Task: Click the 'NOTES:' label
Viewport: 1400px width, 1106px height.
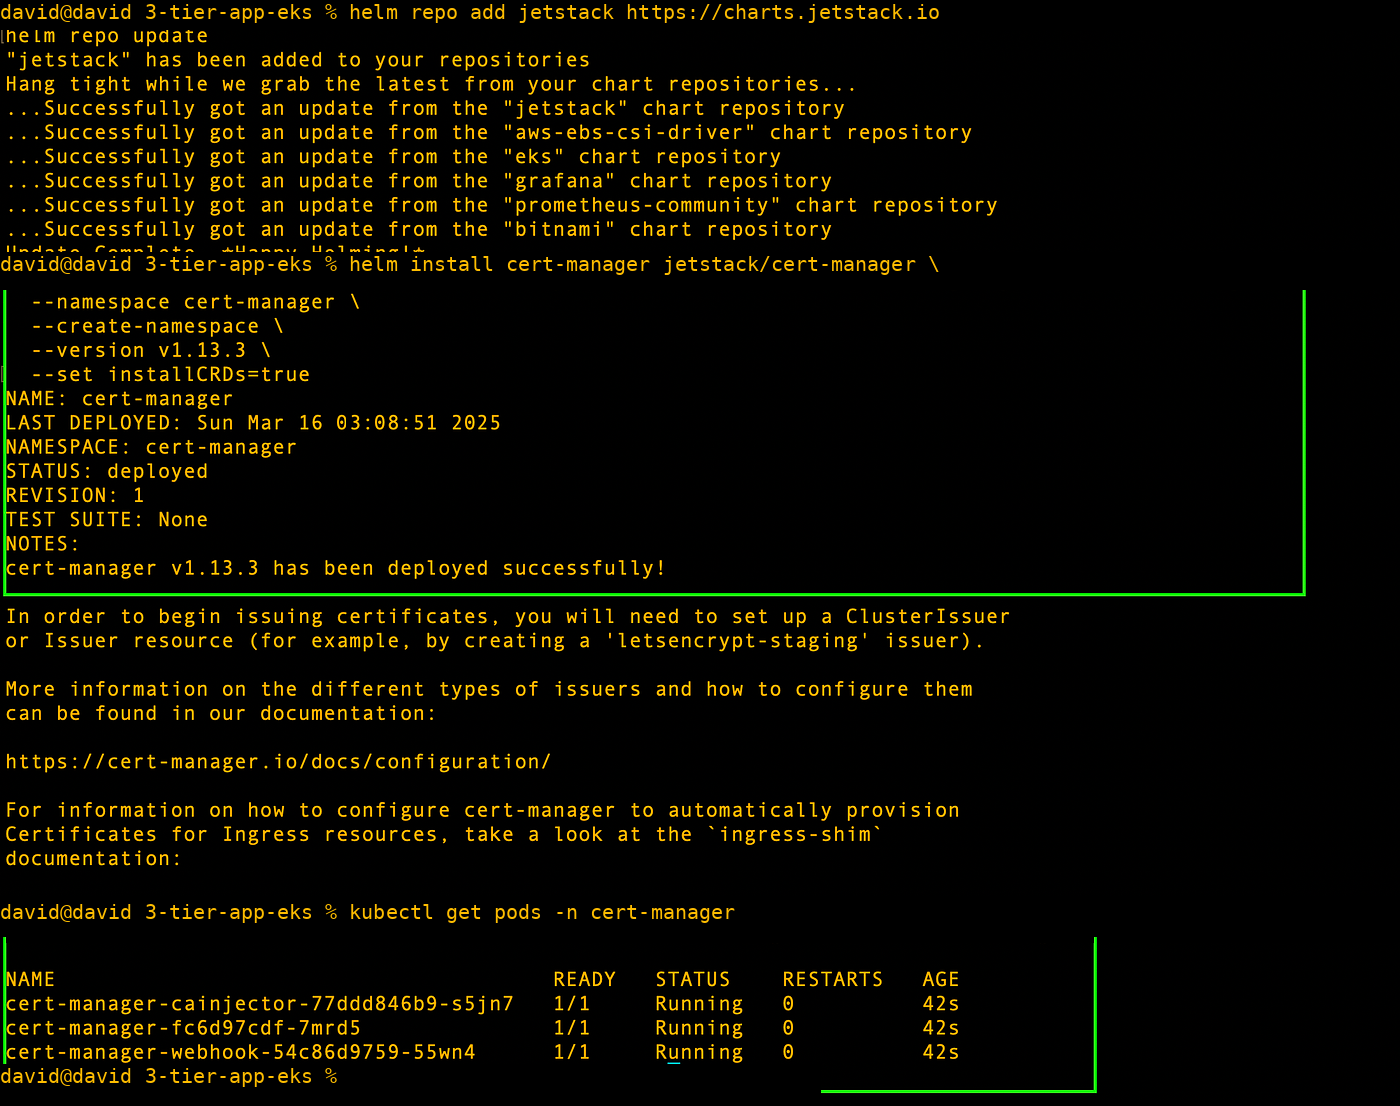Action: pyautogui.click(x=43, y=544)
